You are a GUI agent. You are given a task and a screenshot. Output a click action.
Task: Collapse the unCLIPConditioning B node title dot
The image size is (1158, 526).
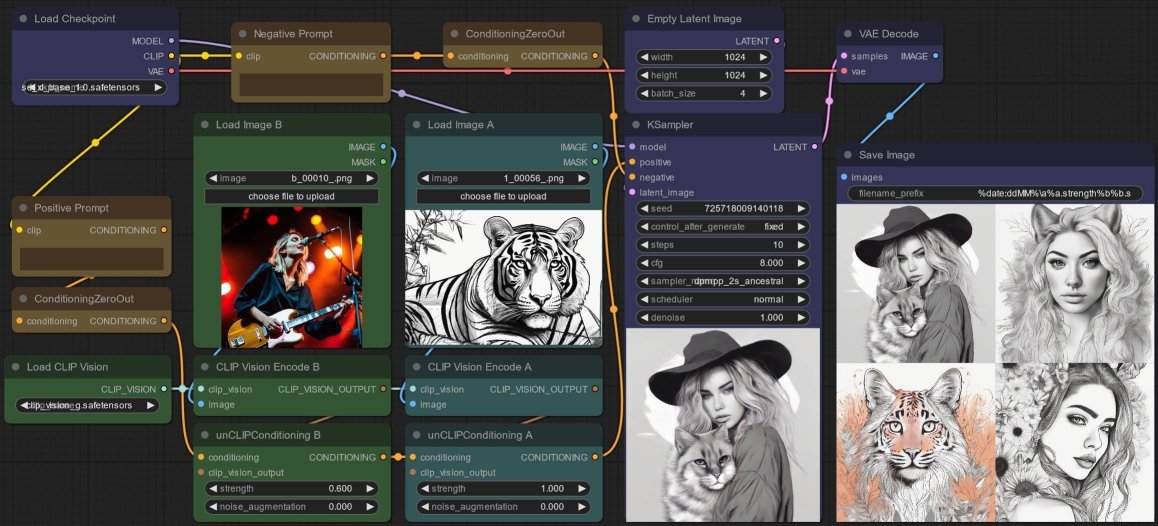205,435
